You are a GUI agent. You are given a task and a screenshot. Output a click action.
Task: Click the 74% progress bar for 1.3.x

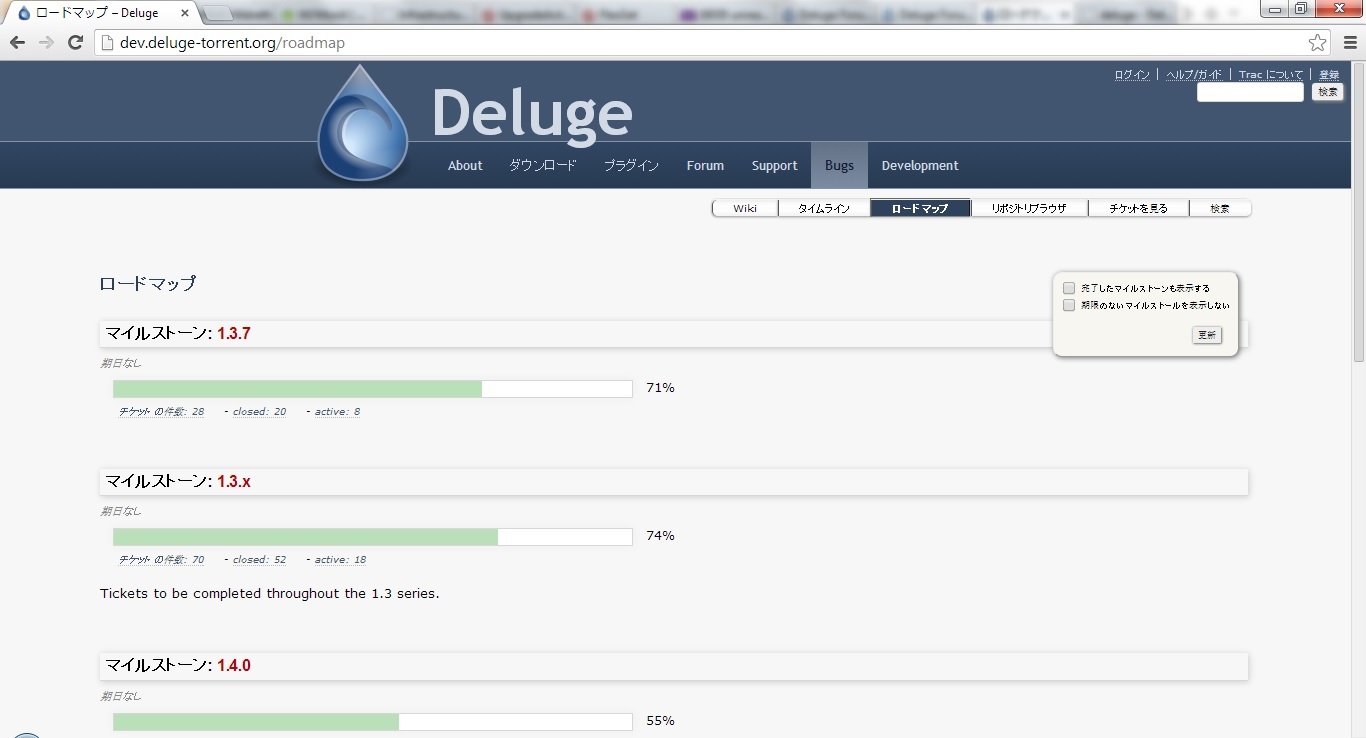(x=373, y=537)
